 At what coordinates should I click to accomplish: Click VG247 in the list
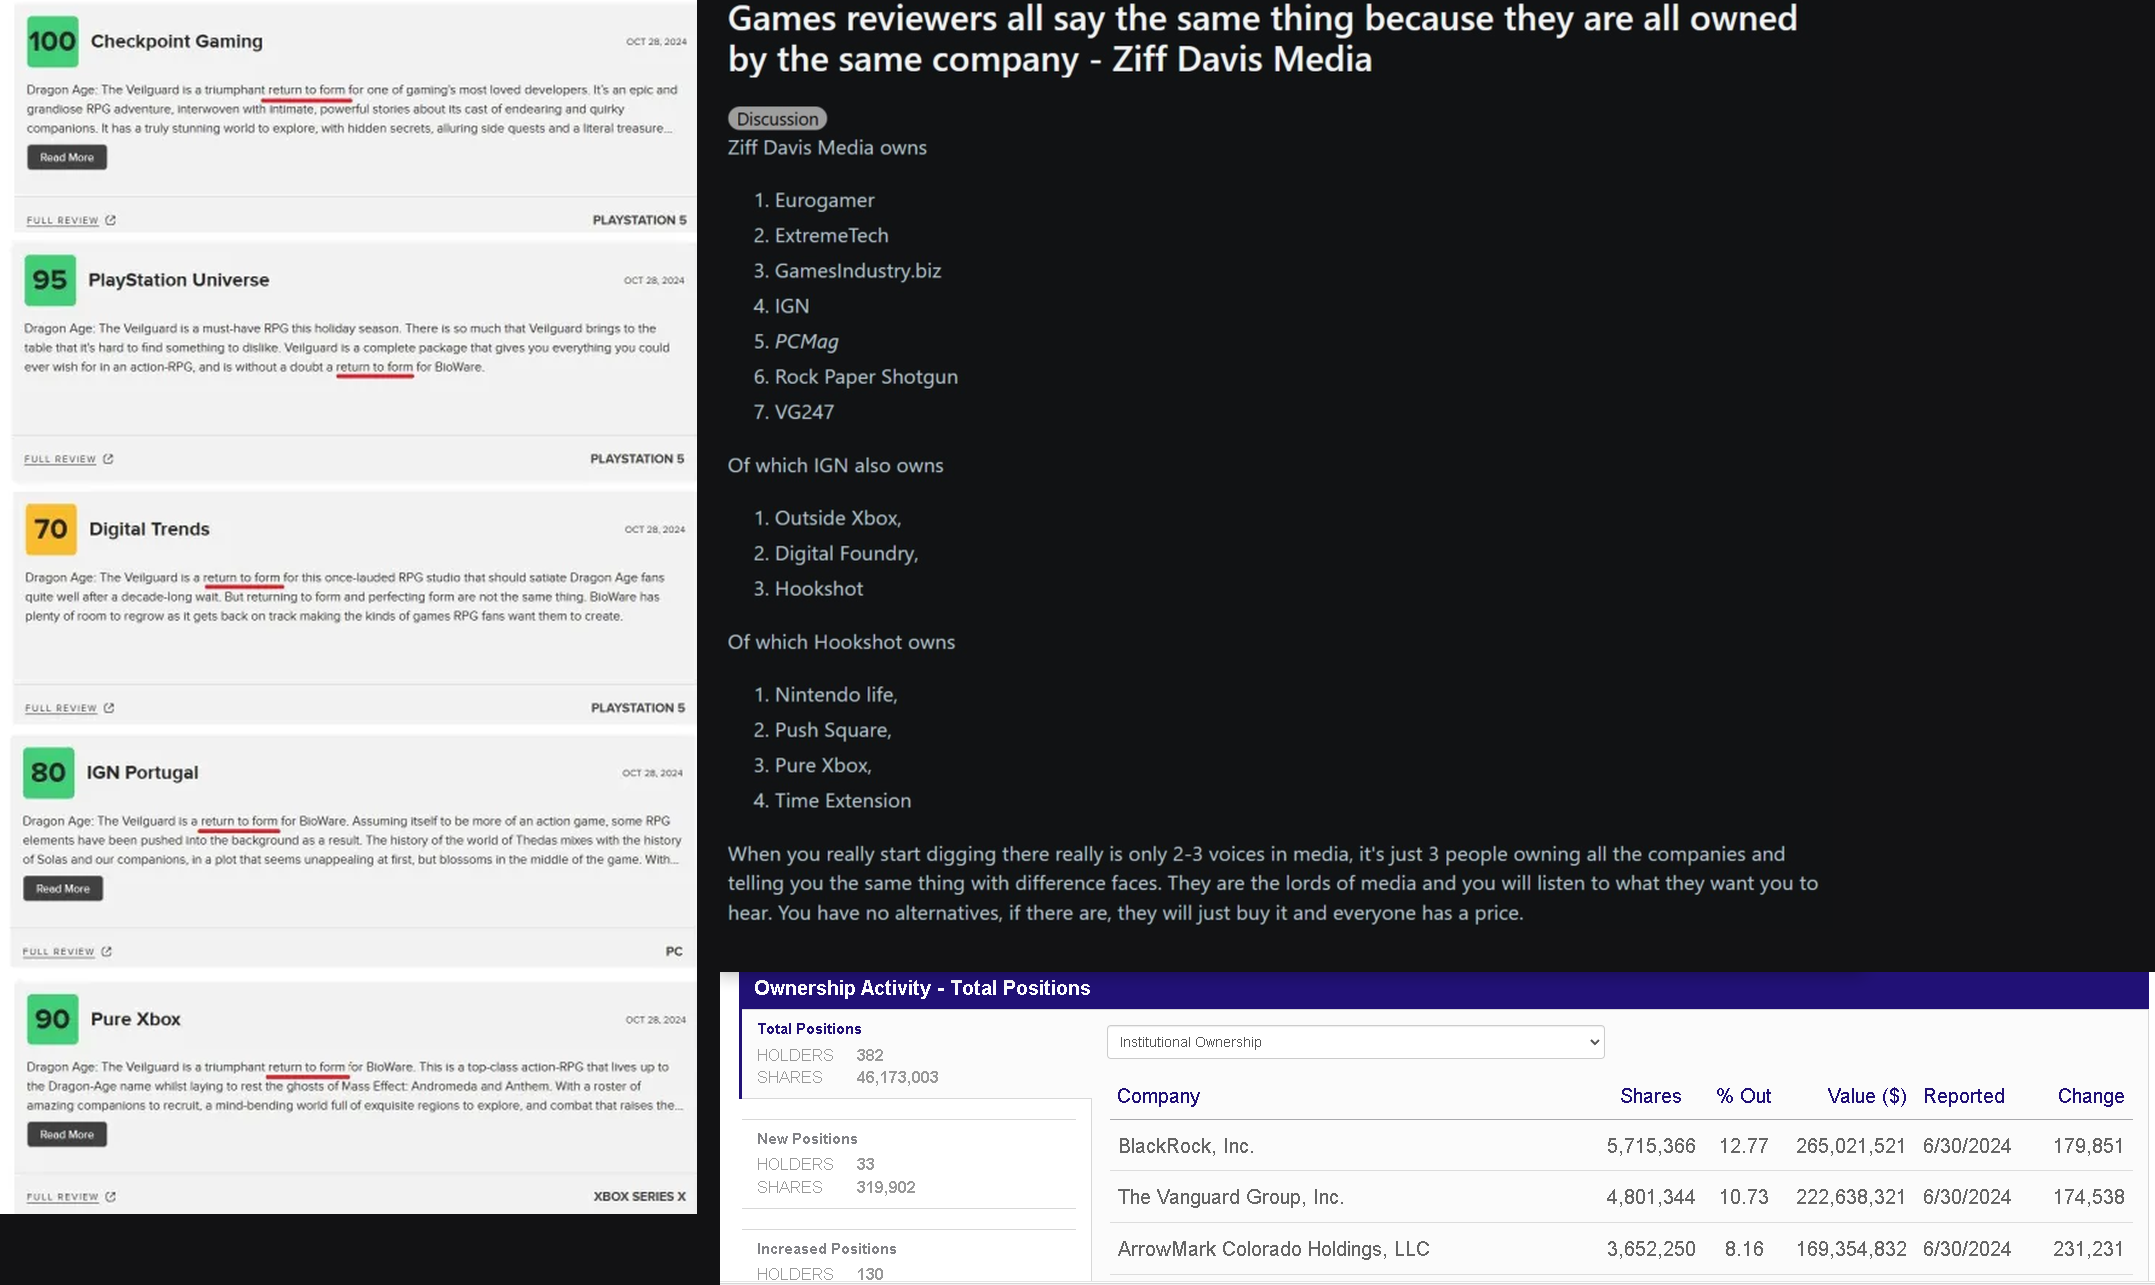pyautogui.click(x=804, y=412)
